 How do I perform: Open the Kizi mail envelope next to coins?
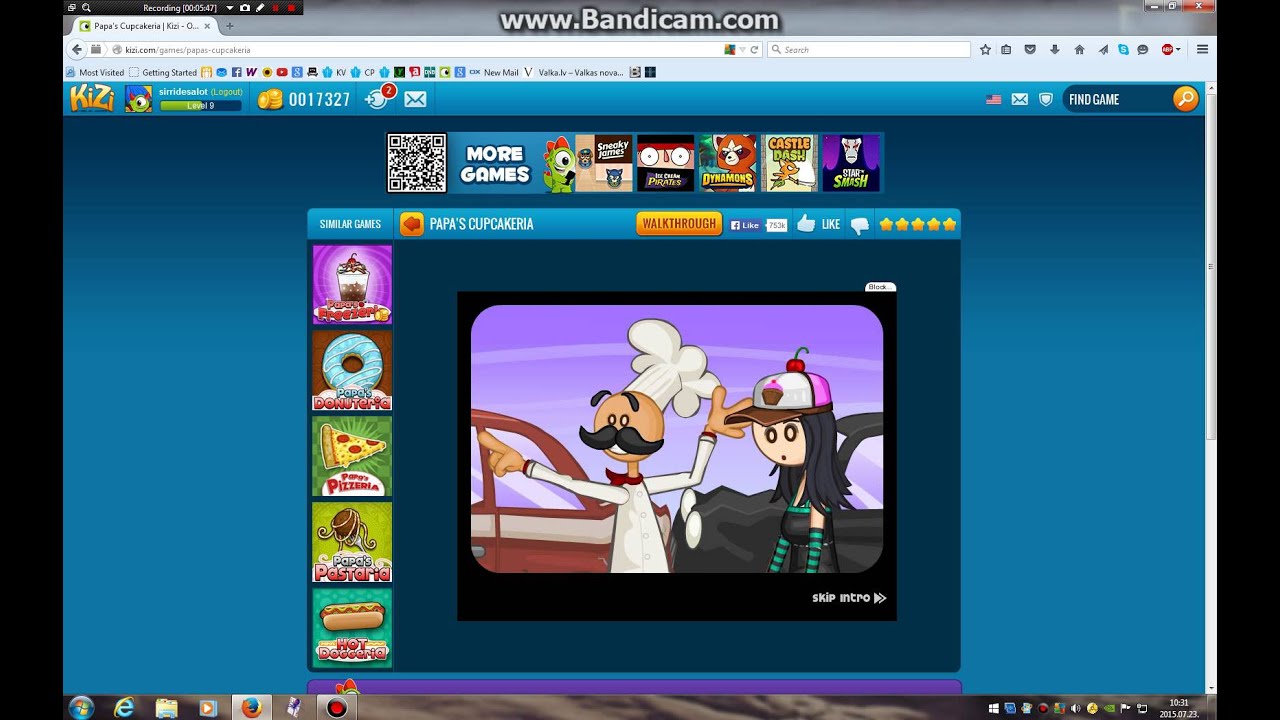point(415,99)
